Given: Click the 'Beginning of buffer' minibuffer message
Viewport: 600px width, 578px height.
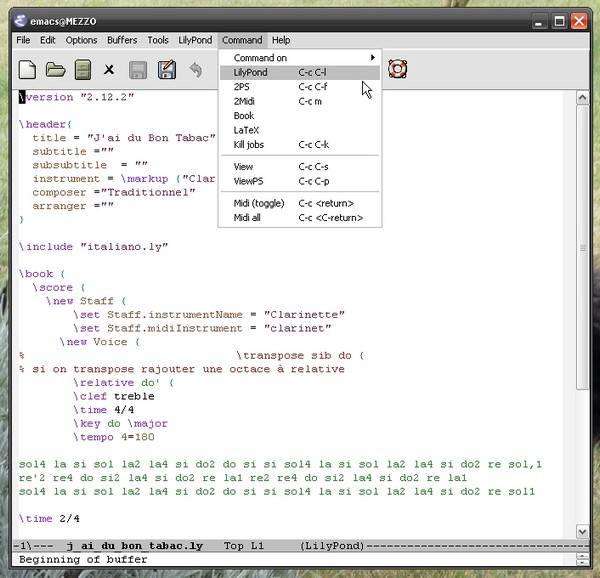Looking at the screenshot, I should tap(83, 560).
